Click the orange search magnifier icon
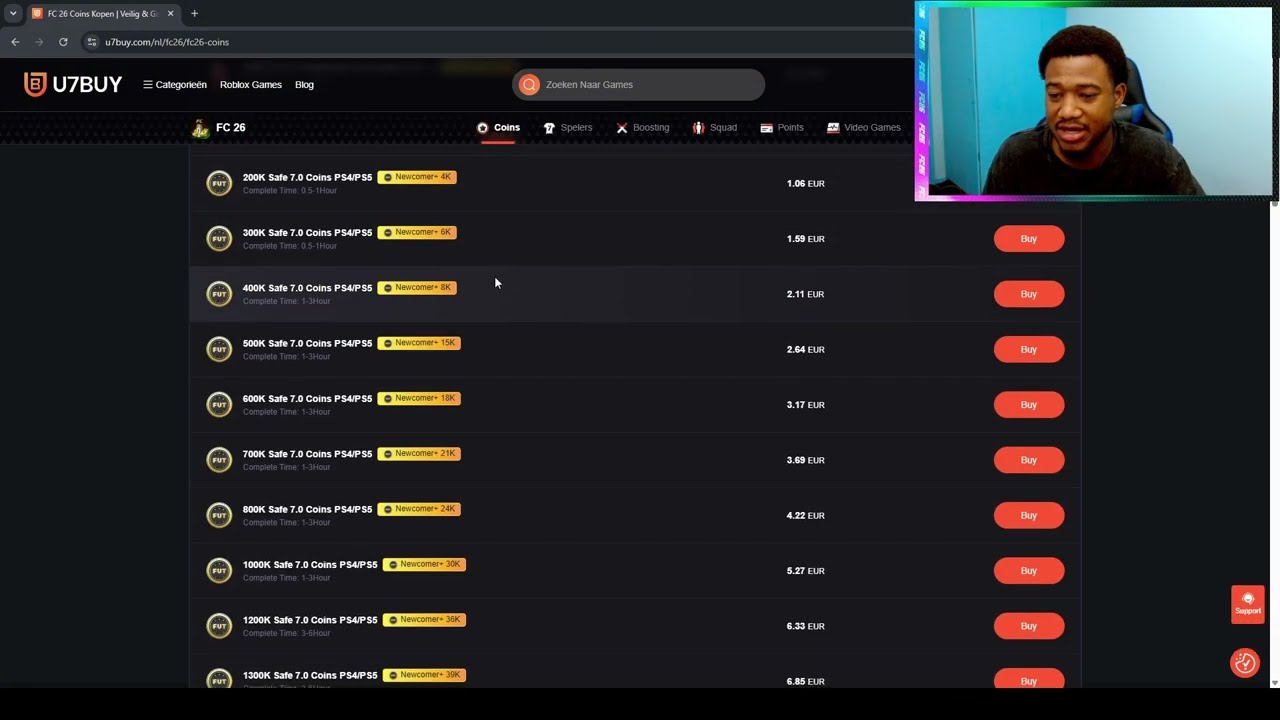The width and height of the screenshot is (1280, 720). point(529,85)
